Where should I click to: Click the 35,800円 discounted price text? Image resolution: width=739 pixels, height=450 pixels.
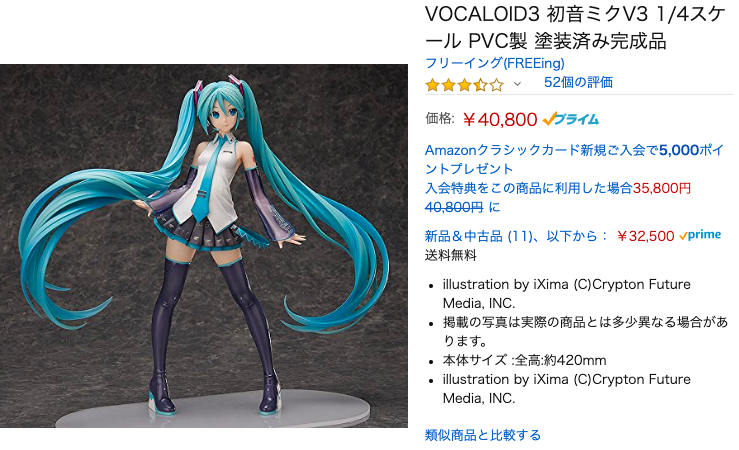click(662, 188)
